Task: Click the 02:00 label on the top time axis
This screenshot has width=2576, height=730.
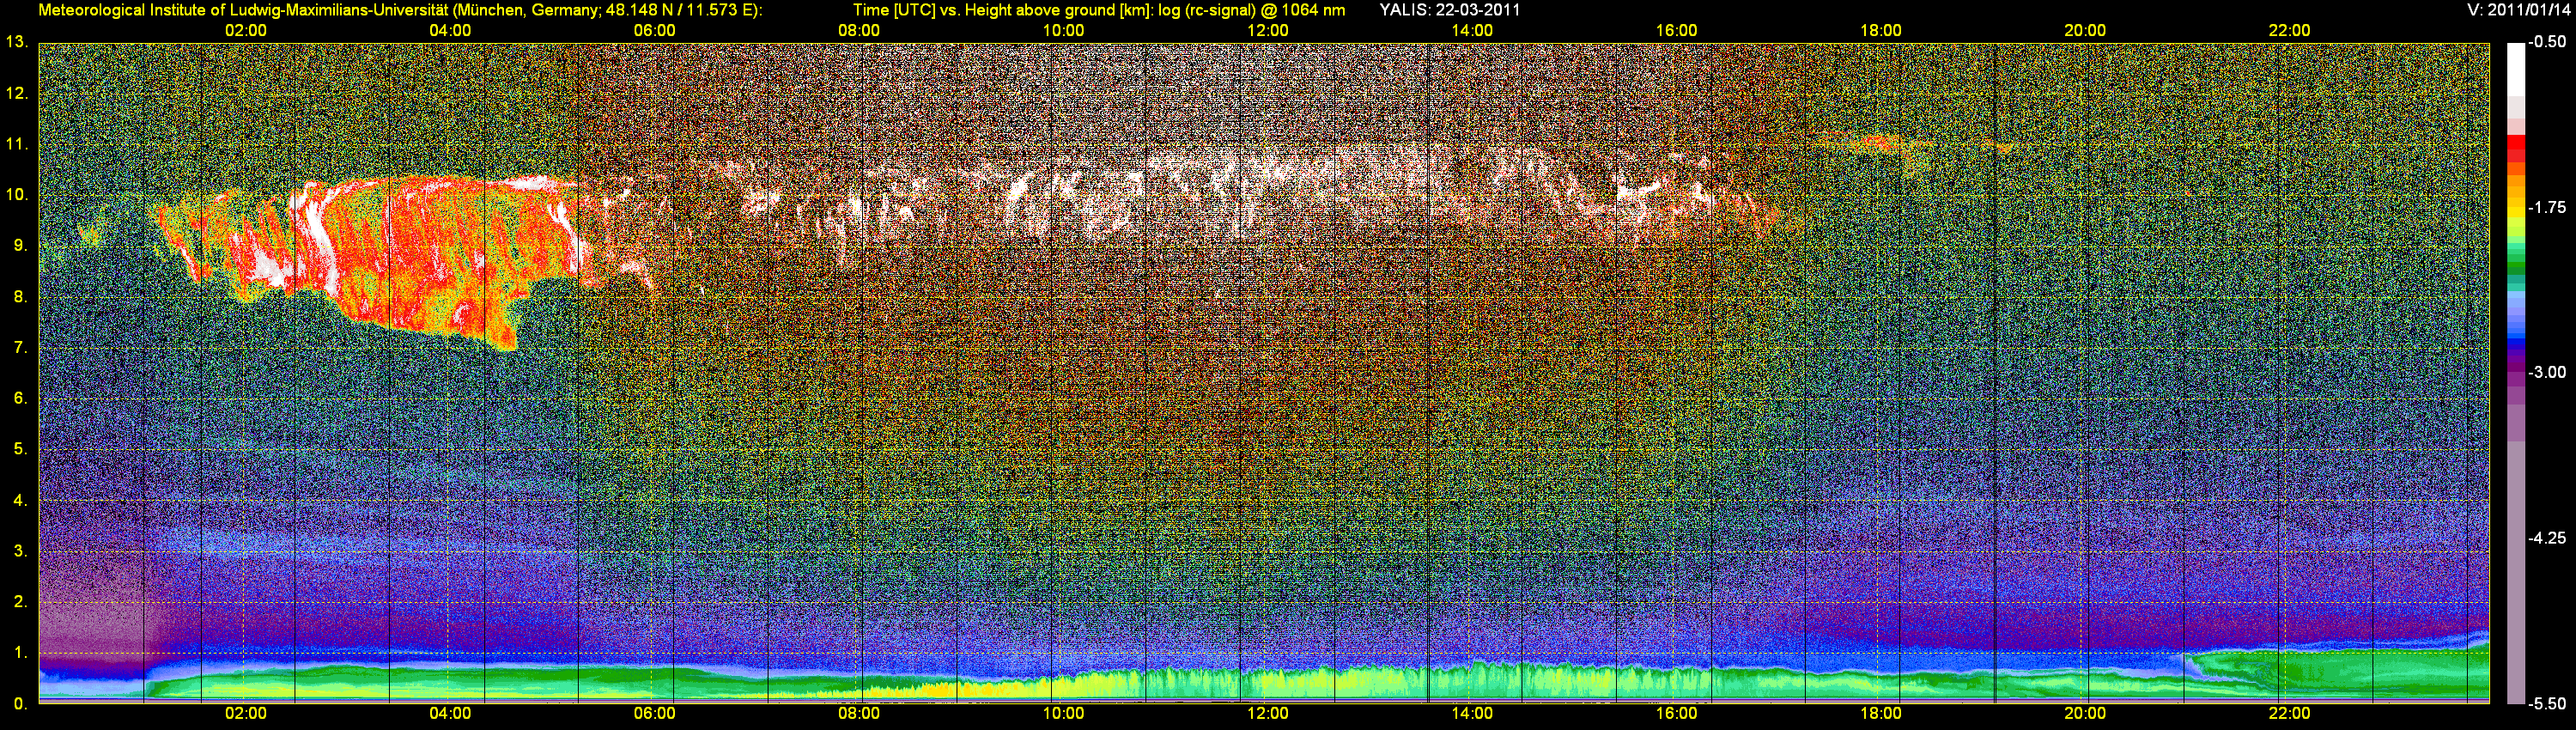Action: (245, 31)
